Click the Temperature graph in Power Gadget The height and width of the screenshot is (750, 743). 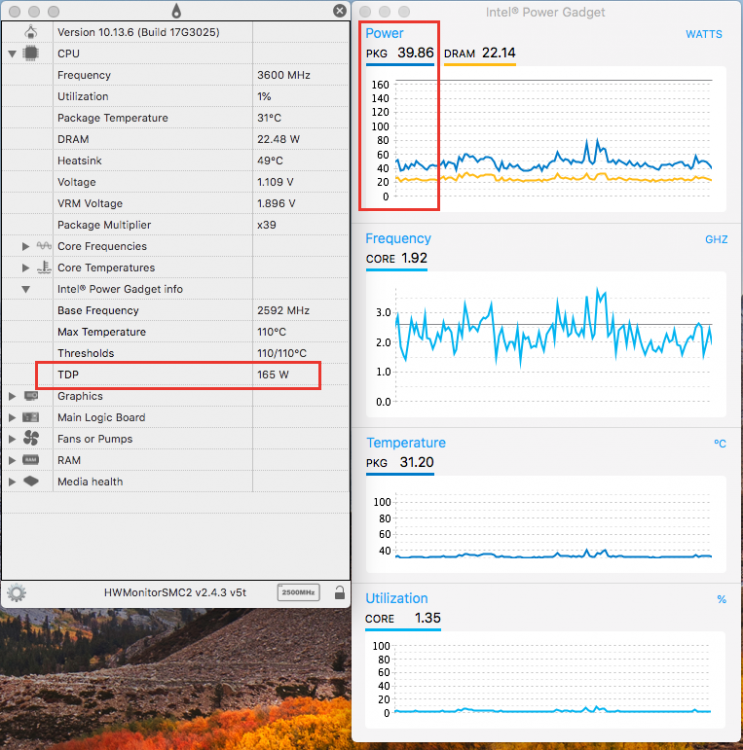point(546,524)
